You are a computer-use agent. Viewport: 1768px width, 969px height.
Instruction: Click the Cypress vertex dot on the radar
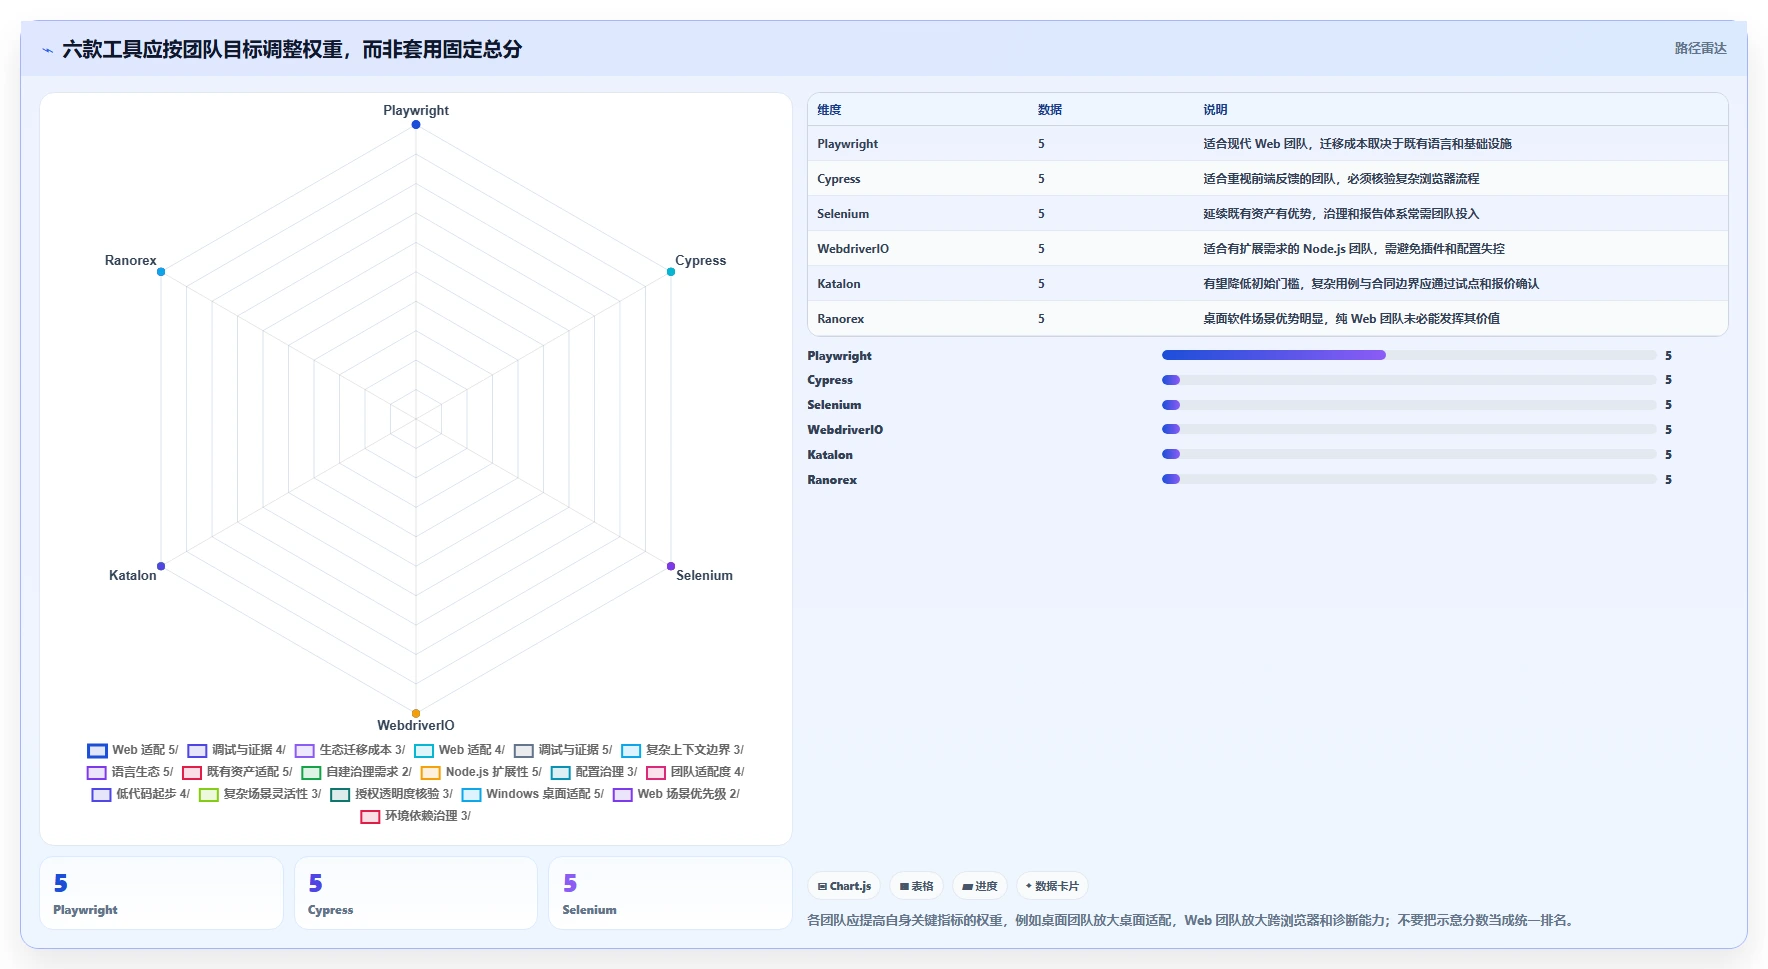click(671, 272)
